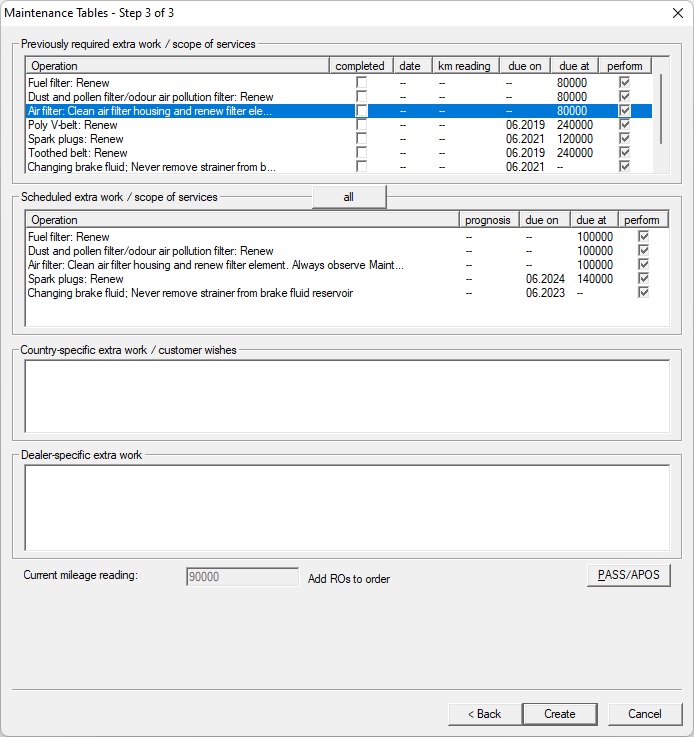This screenshot has width=694, height=737.
Task: Toggle completed checkbox for Spark plugs row
Action: click(x=361, y=139)
